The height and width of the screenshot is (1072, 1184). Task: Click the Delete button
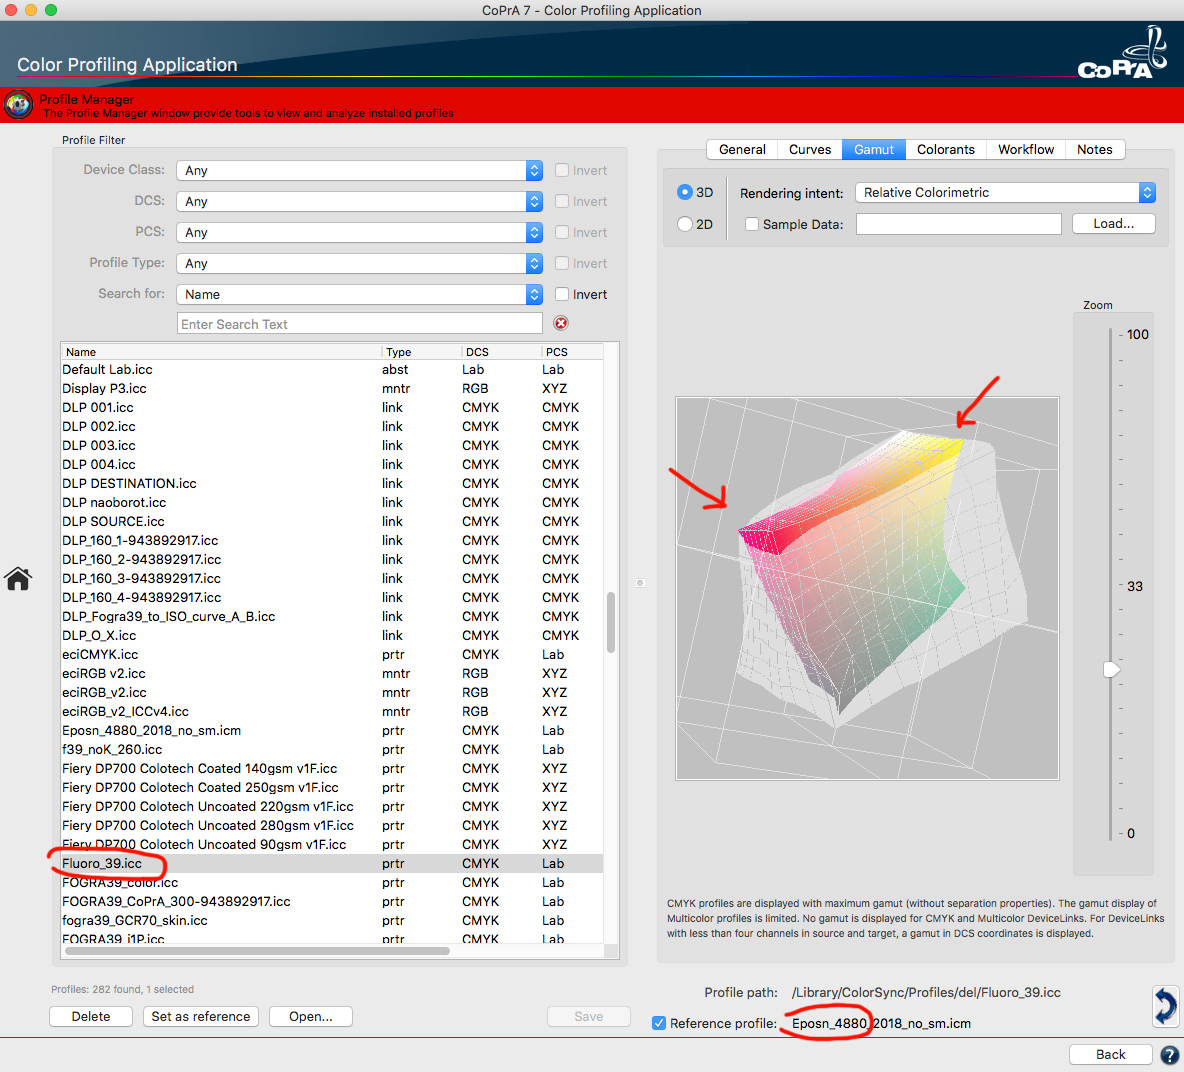[91, 1016]
